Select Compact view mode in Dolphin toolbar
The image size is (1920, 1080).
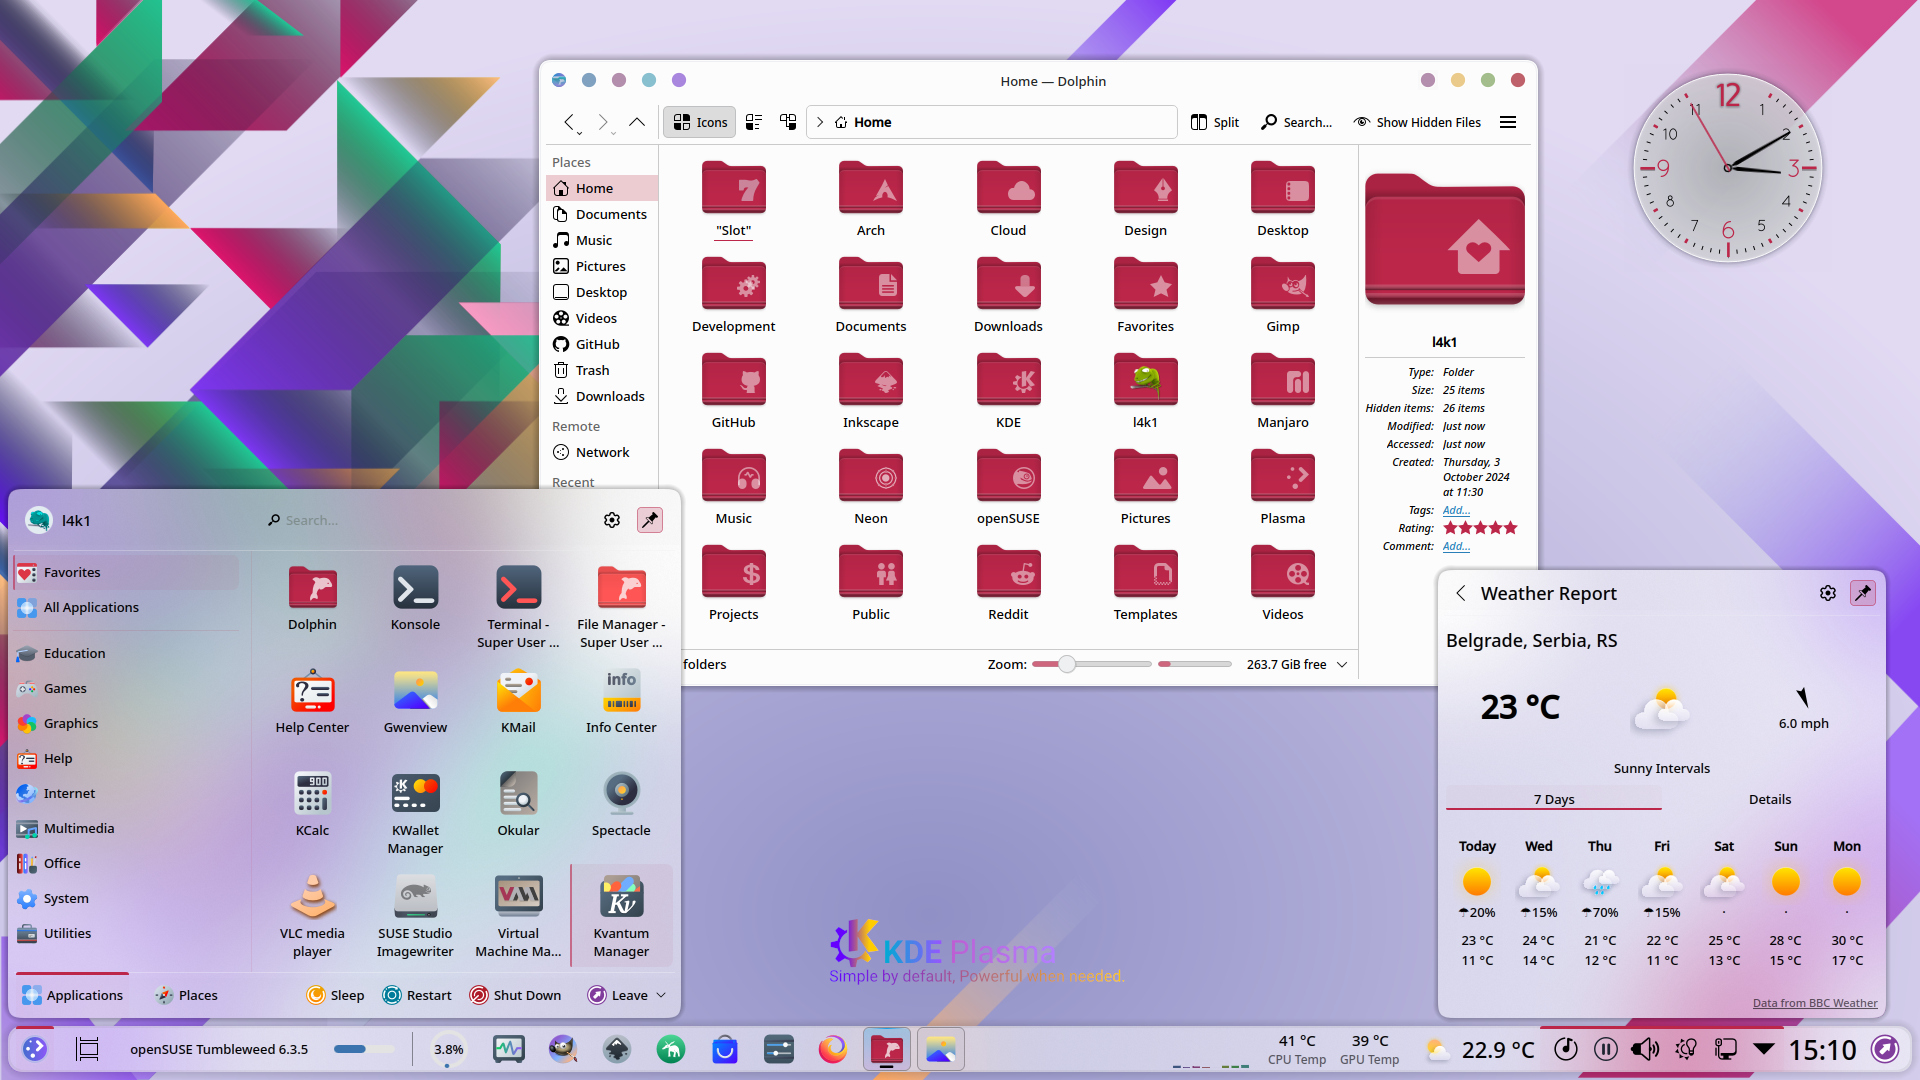(x=754, y=122)
